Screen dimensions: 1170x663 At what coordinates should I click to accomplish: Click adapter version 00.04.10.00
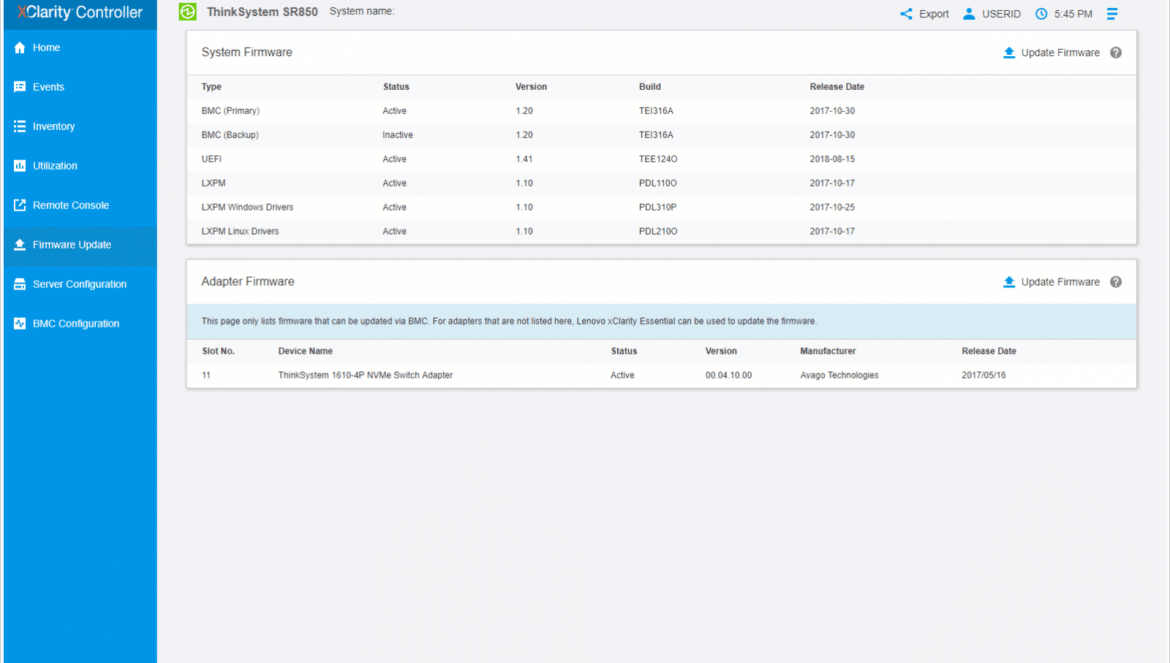pos(728,375)
